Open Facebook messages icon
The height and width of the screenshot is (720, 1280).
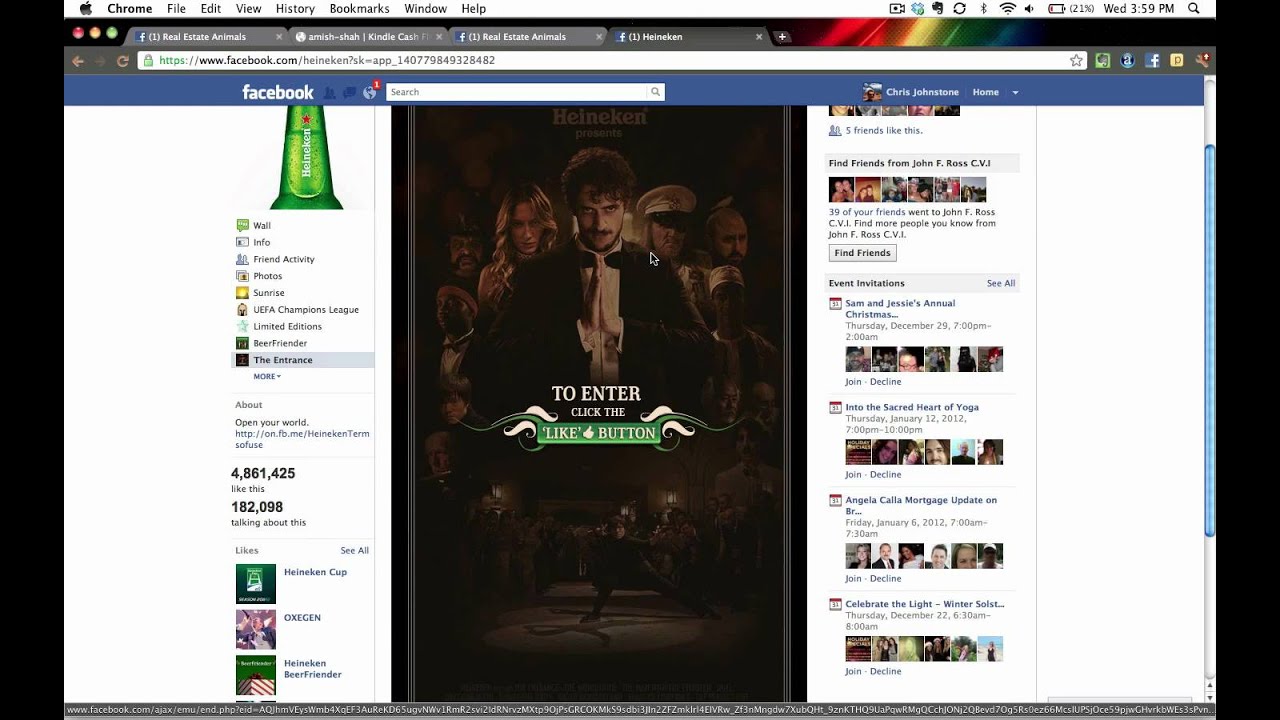tap(349, 92)
